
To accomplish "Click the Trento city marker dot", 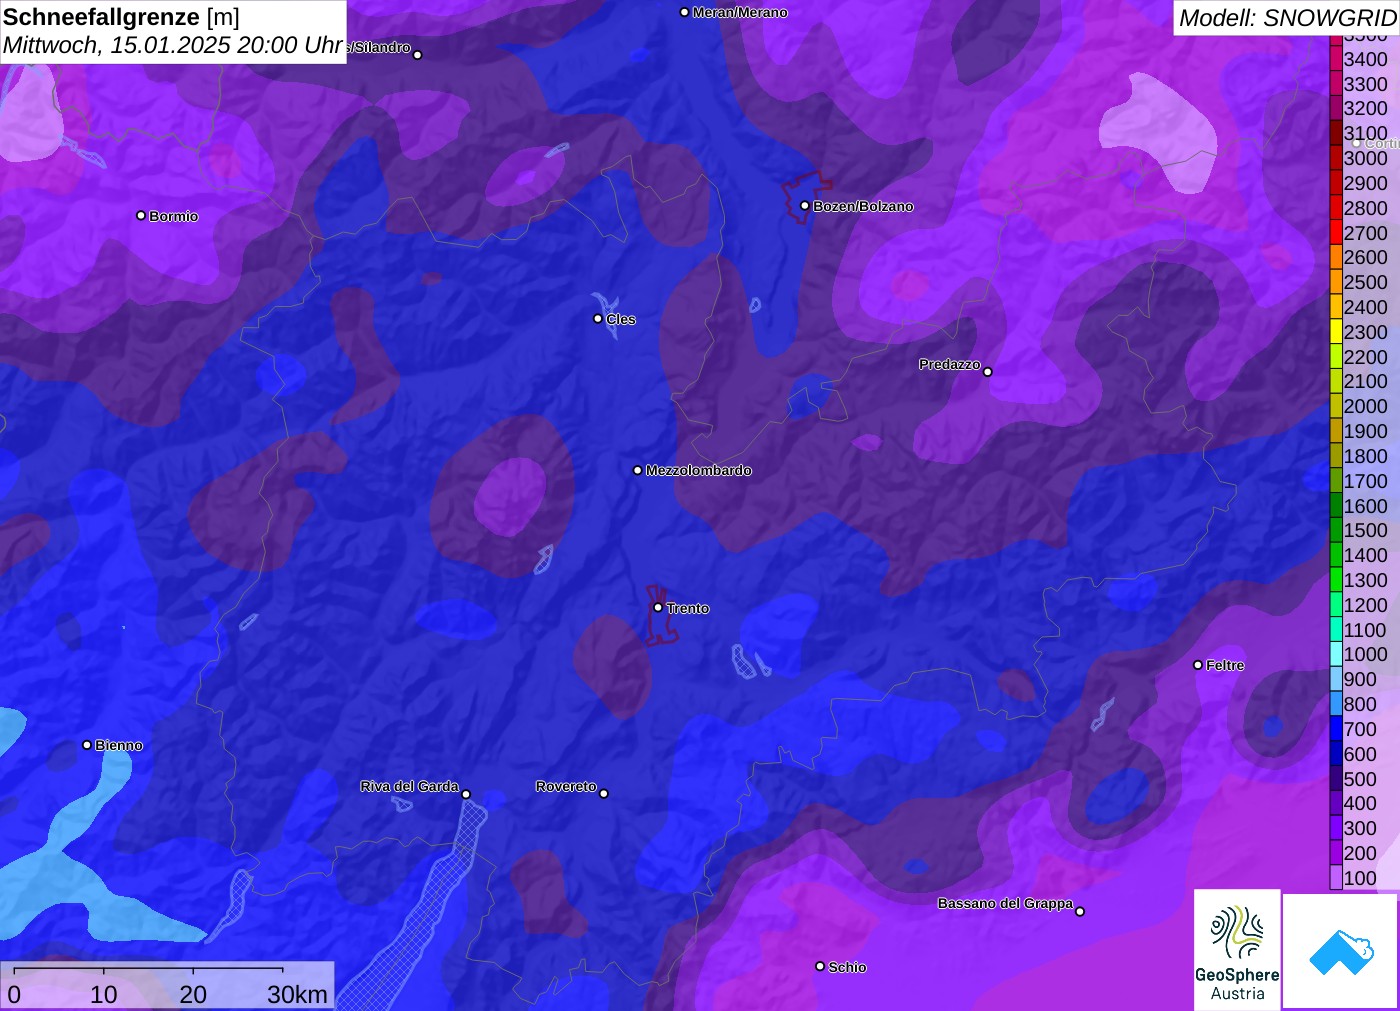I will point(658,607).
